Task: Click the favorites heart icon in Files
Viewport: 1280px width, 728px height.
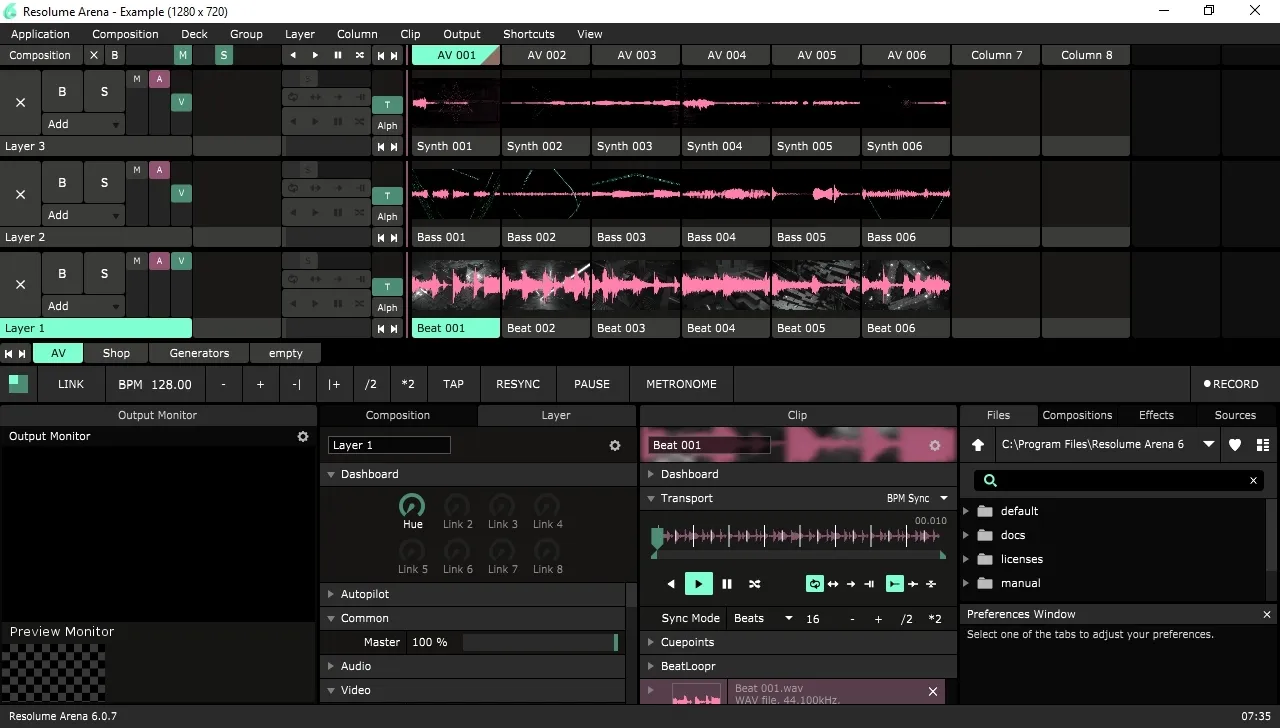Action: tap(1235, 445)
